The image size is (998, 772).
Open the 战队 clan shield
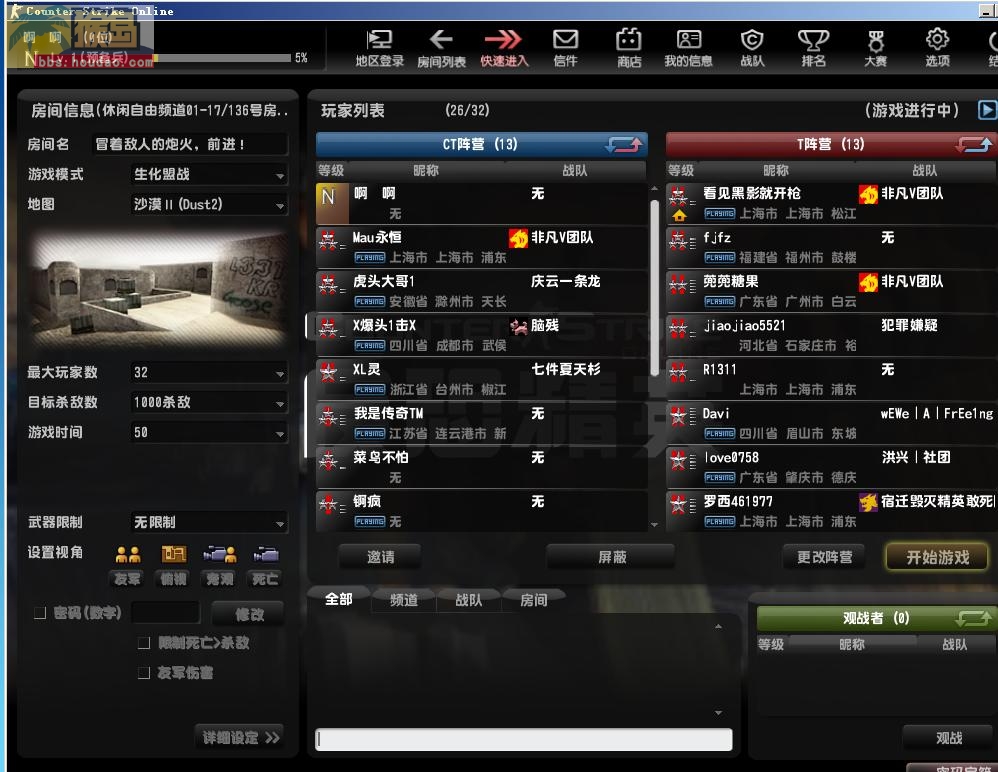[x=752, y=48]
